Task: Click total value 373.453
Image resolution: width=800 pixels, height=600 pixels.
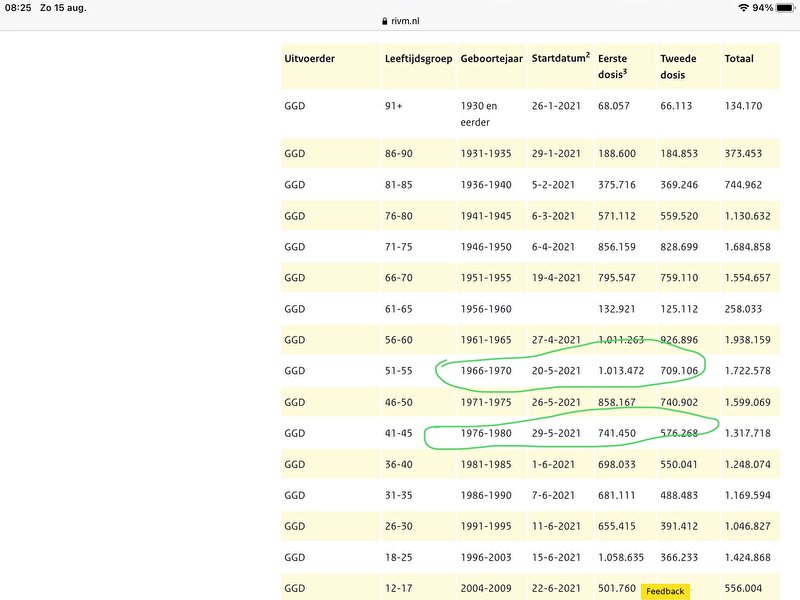Action: tap(743, 154)
